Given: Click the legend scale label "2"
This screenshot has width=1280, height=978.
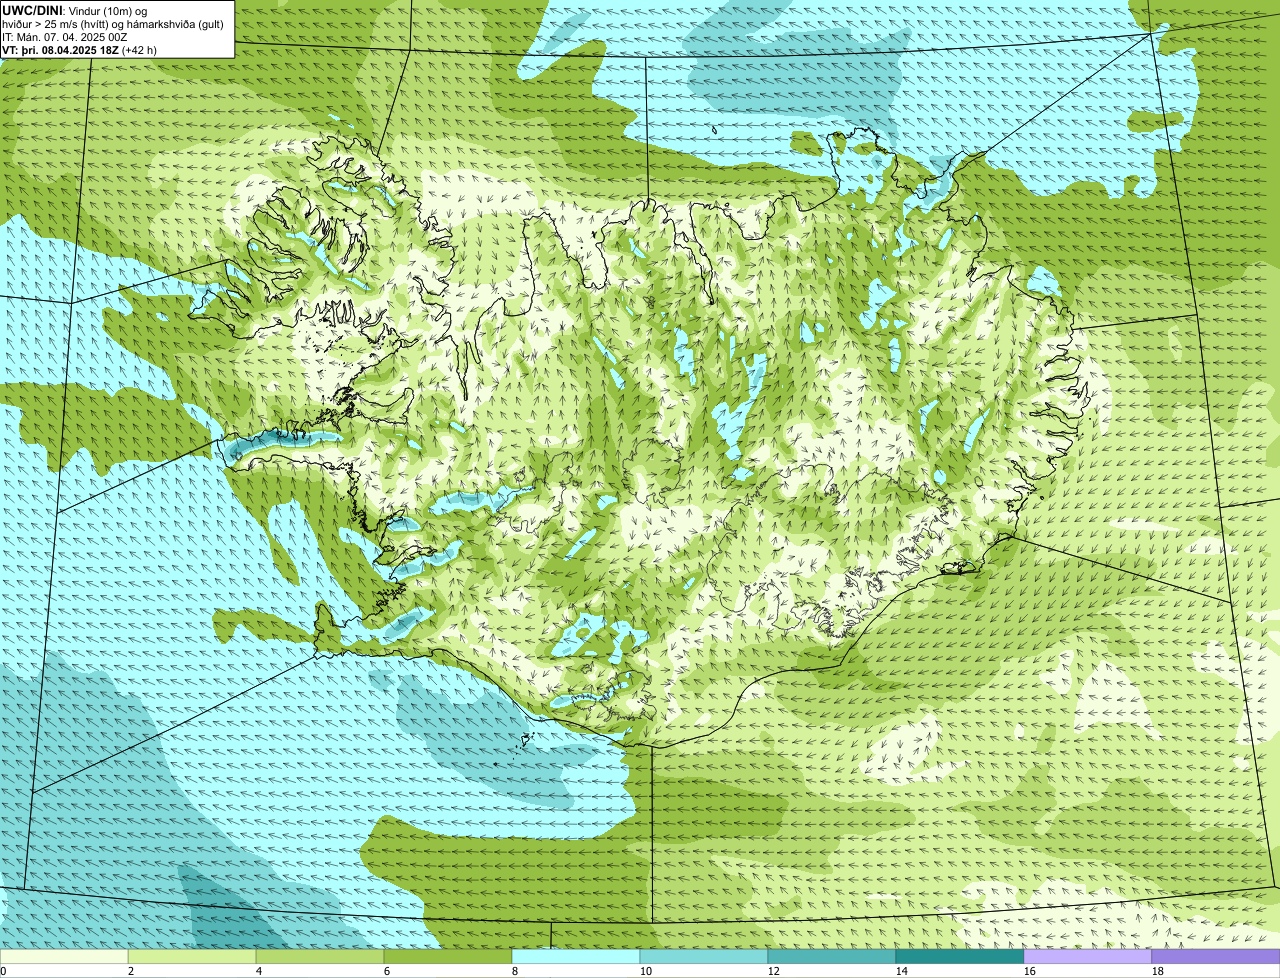Looking at the screenshot, I should 131,971.
